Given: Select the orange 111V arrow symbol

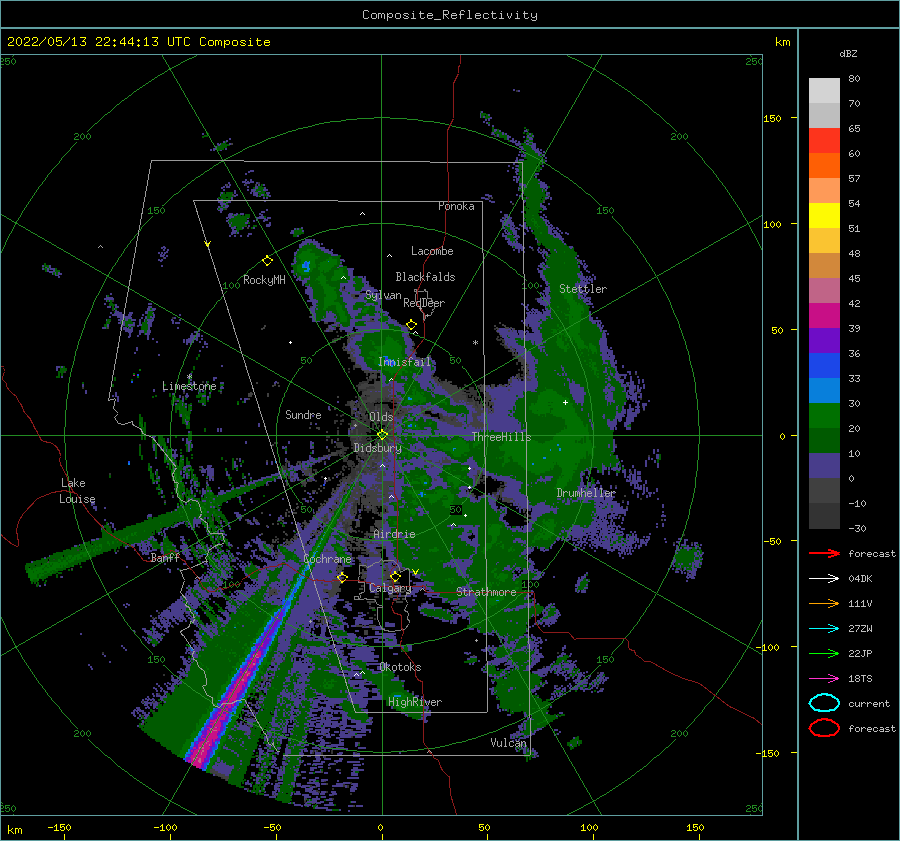Looking at the screenshot, I should coord(824,603).
